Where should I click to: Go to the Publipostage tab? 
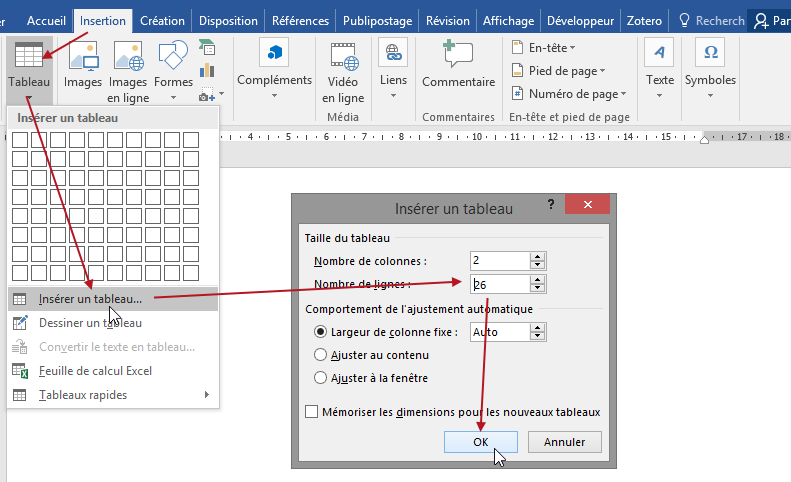pos(377,21)
